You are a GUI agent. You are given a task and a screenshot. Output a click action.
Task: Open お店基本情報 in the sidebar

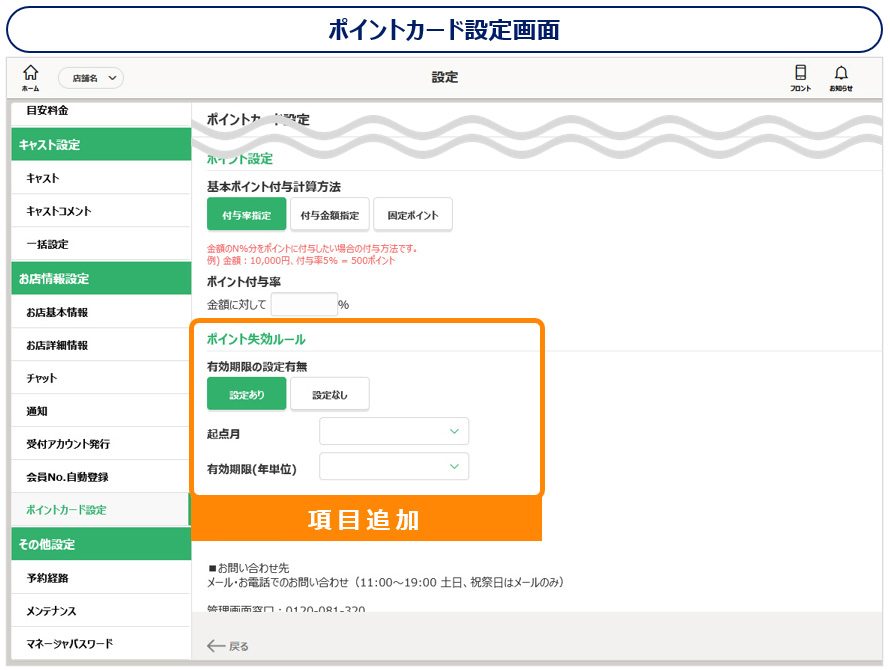57,312
